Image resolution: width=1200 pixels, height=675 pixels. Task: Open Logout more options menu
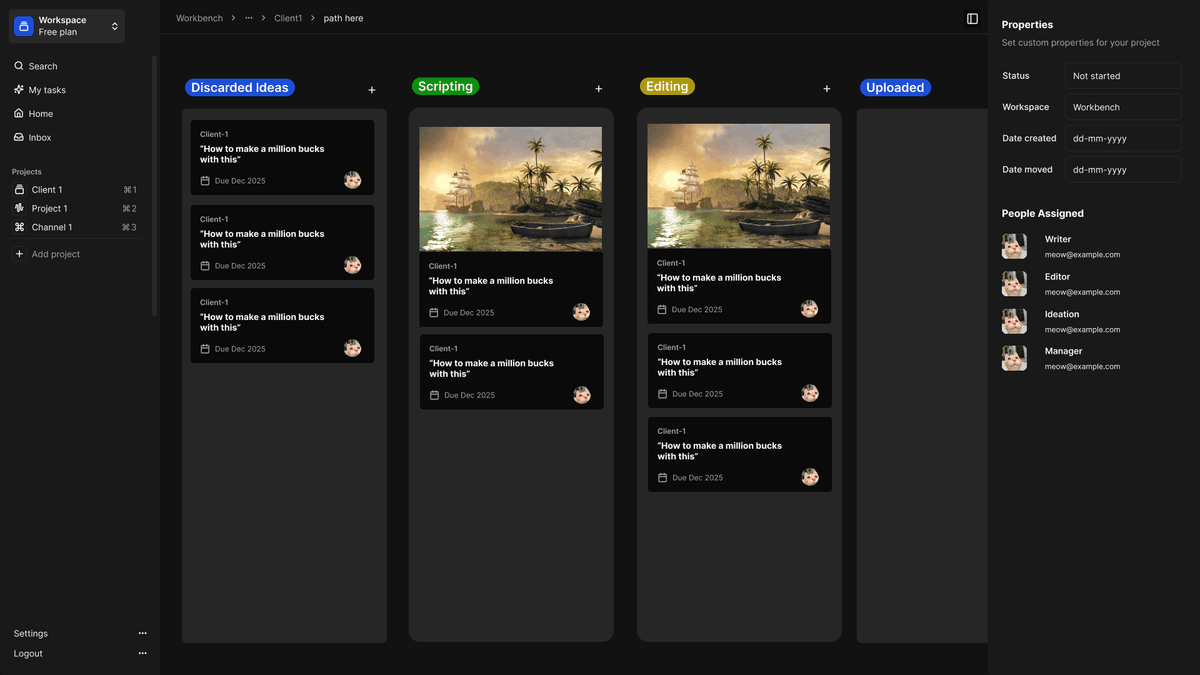pos(142,653)
